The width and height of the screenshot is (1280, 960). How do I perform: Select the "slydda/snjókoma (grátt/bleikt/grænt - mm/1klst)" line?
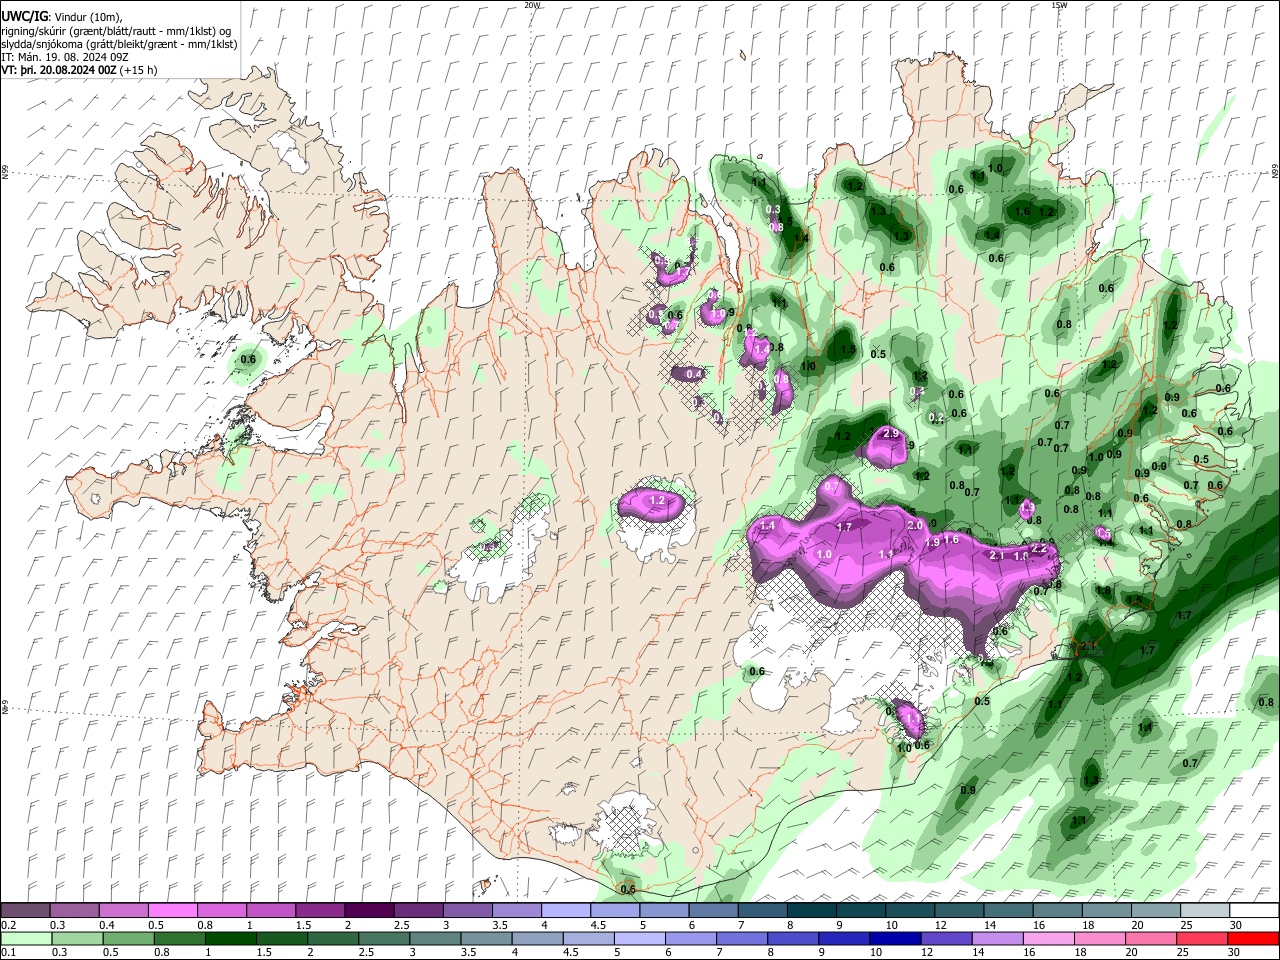120,44
